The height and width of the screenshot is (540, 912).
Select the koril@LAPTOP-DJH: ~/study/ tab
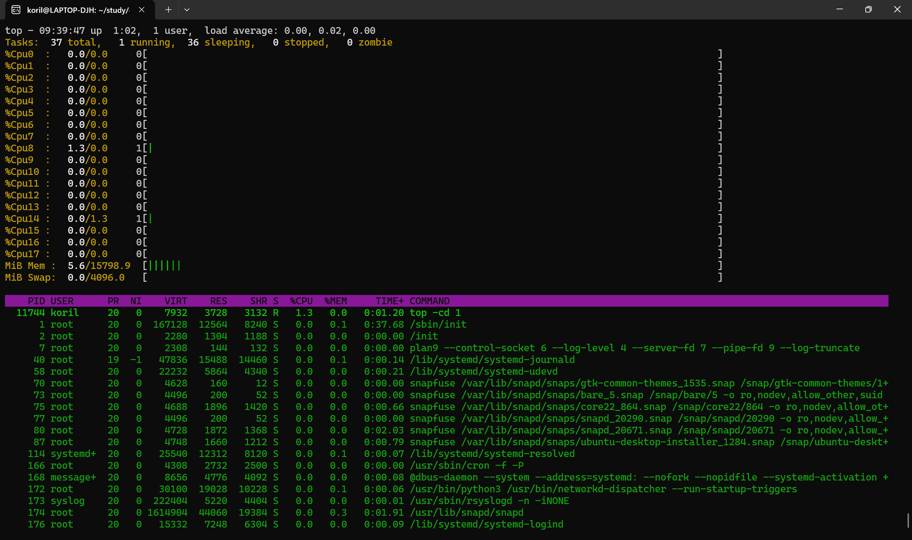pos(77,10)
